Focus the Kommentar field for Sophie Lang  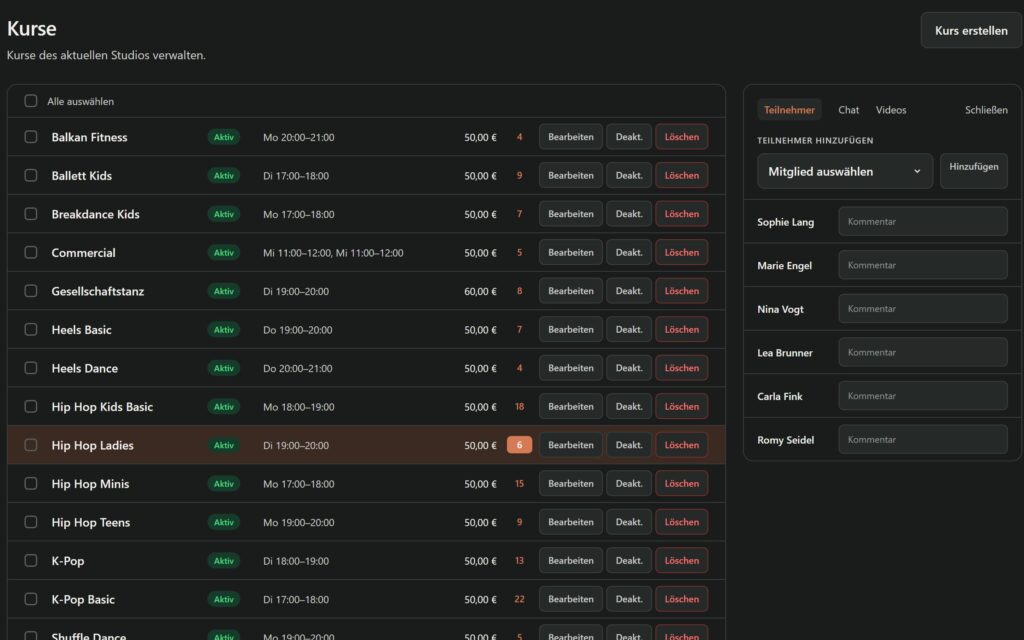click(x=923, y=221)
